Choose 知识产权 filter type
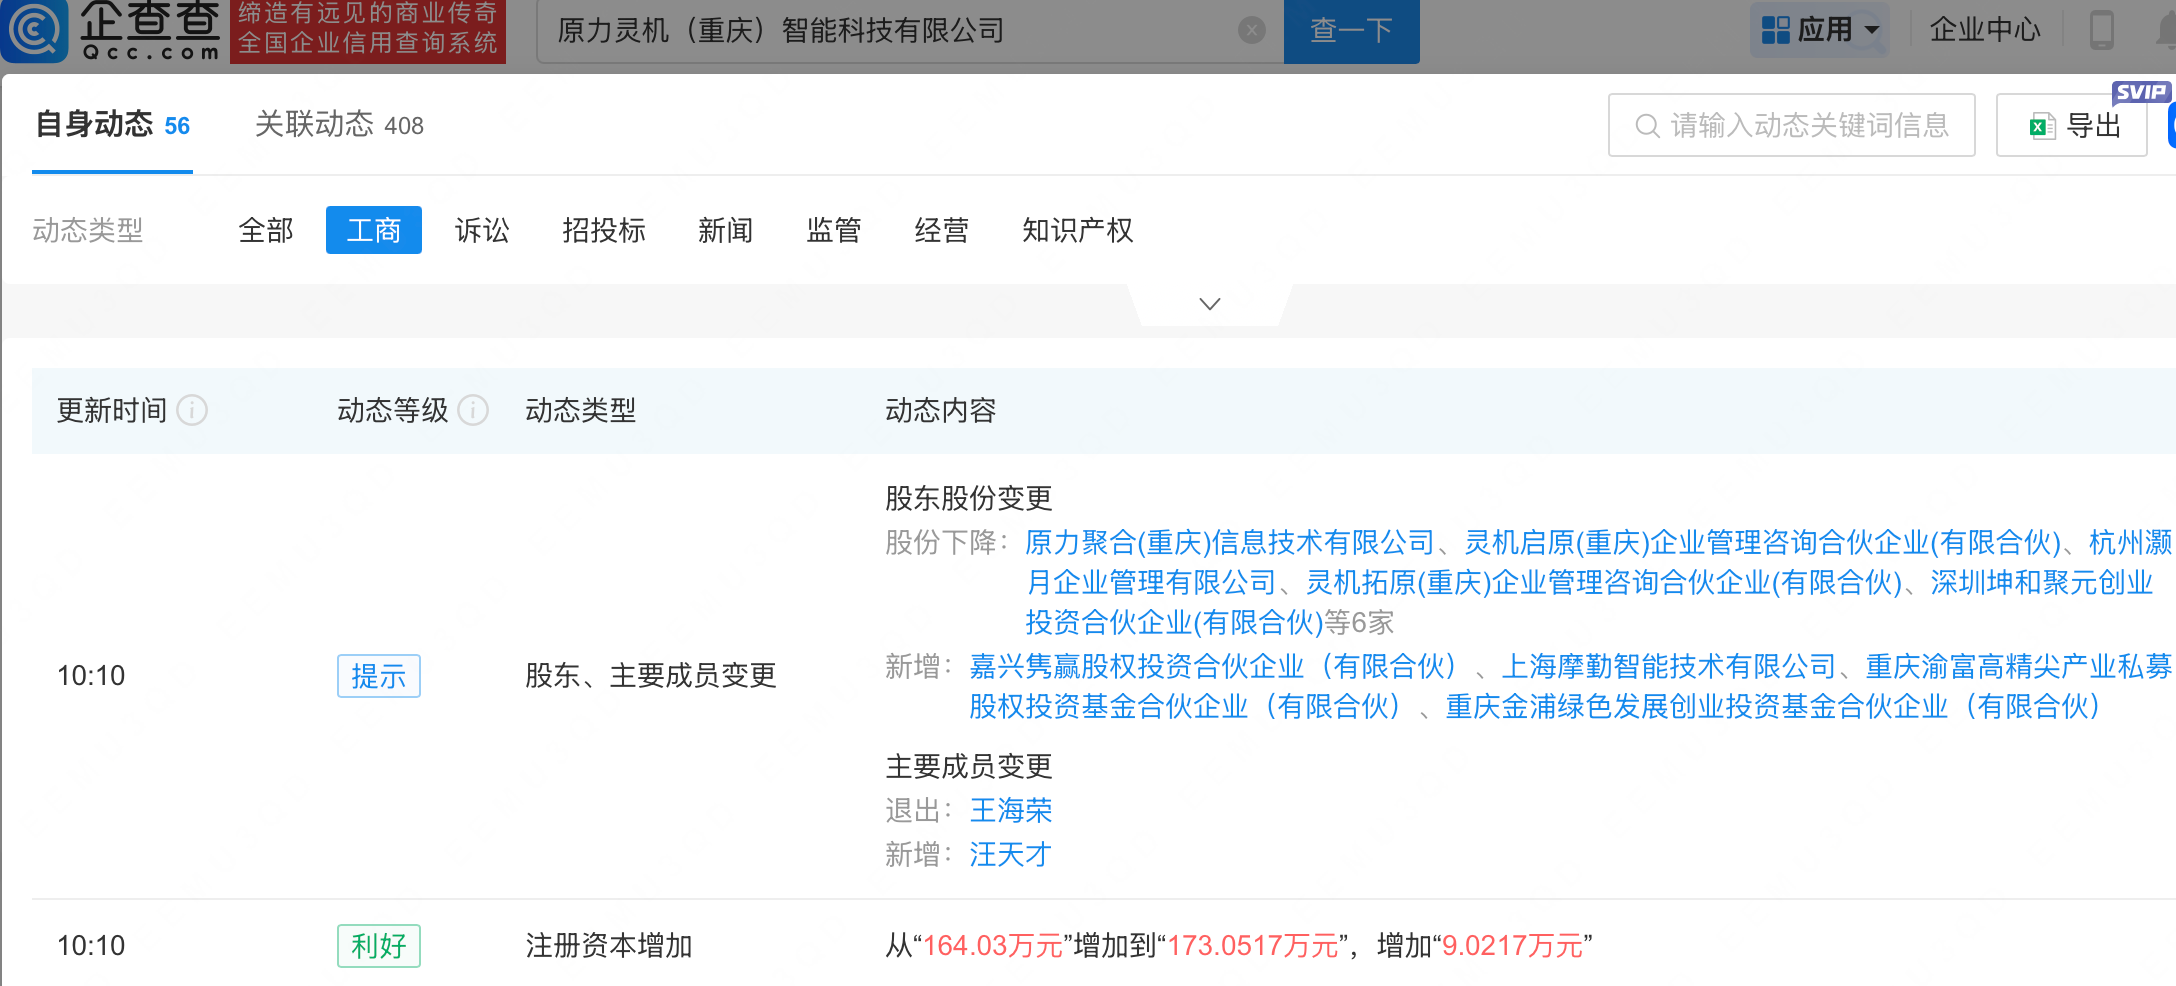 pos(1077,231)
